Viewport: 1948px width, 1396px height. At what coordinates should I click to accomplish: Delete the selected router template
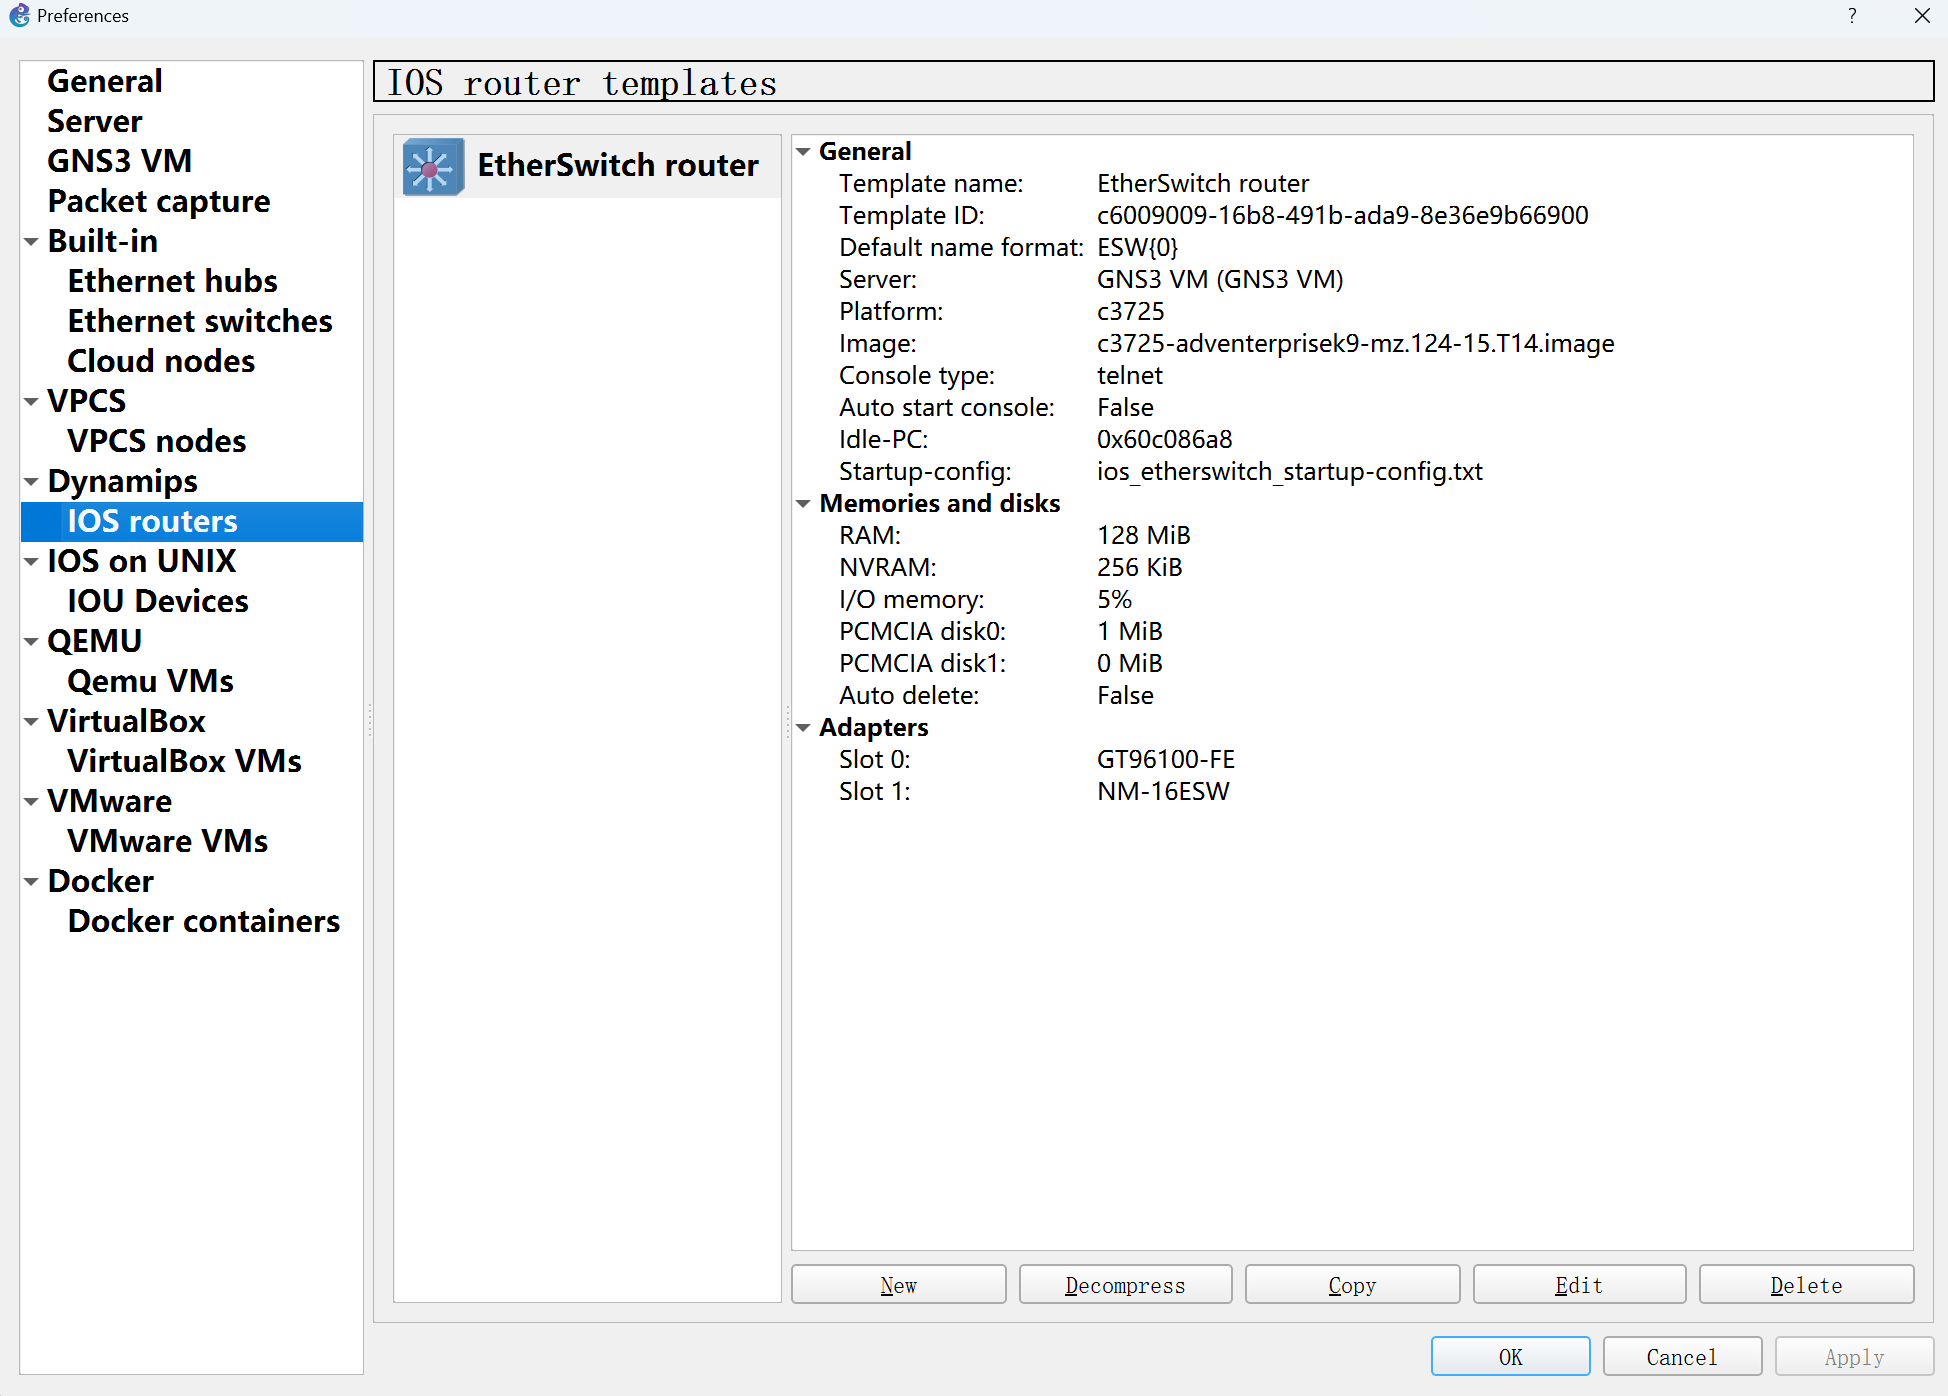click(1806, 1285)
